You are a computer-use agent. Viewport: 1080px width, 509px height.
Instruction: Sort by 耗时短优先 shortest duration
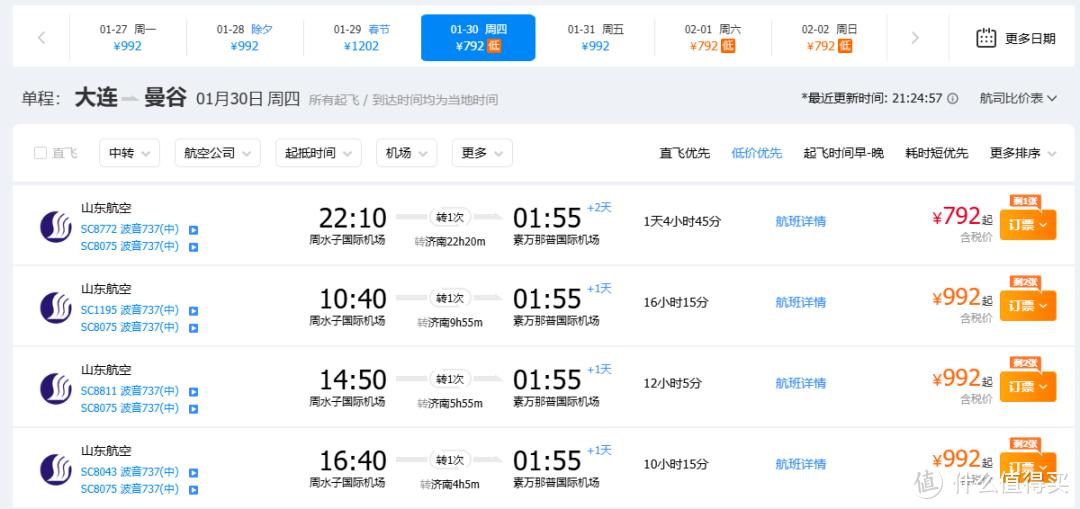(936, 153)
